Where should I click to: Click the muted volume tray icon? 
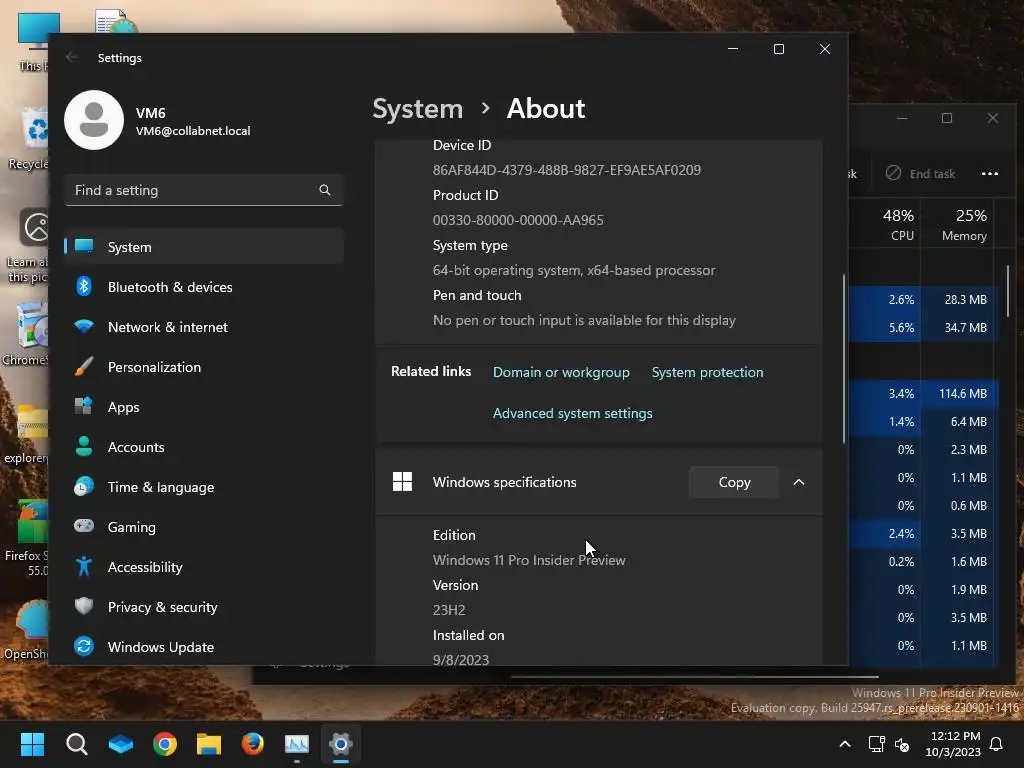click(902, 744)
